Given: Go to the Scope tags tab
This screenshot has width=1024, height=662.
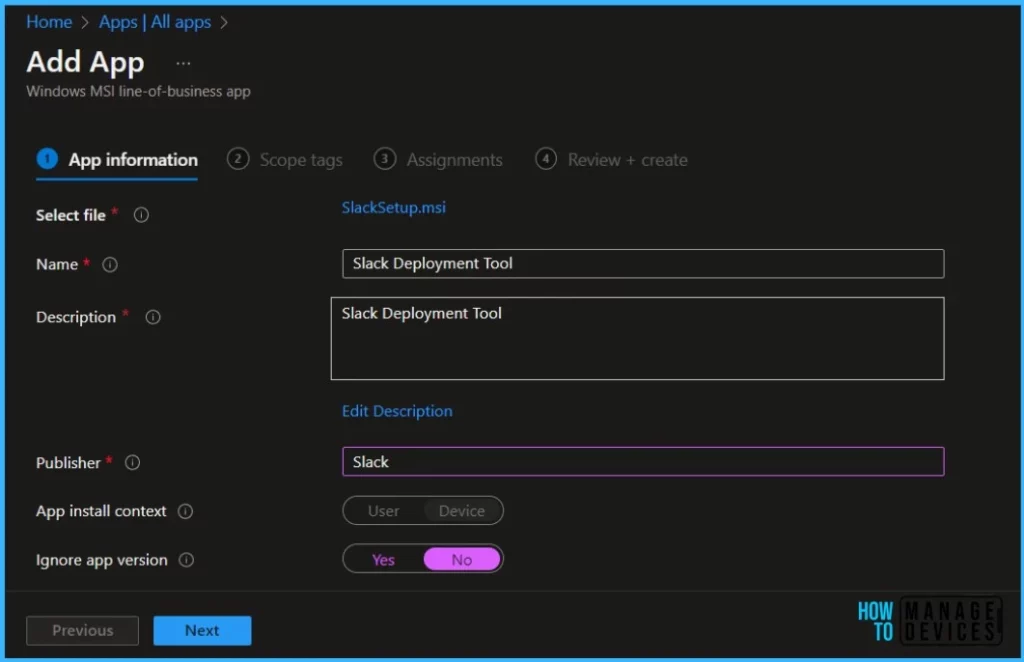Looking at the screenshot, I should click(x=285, y=160).
